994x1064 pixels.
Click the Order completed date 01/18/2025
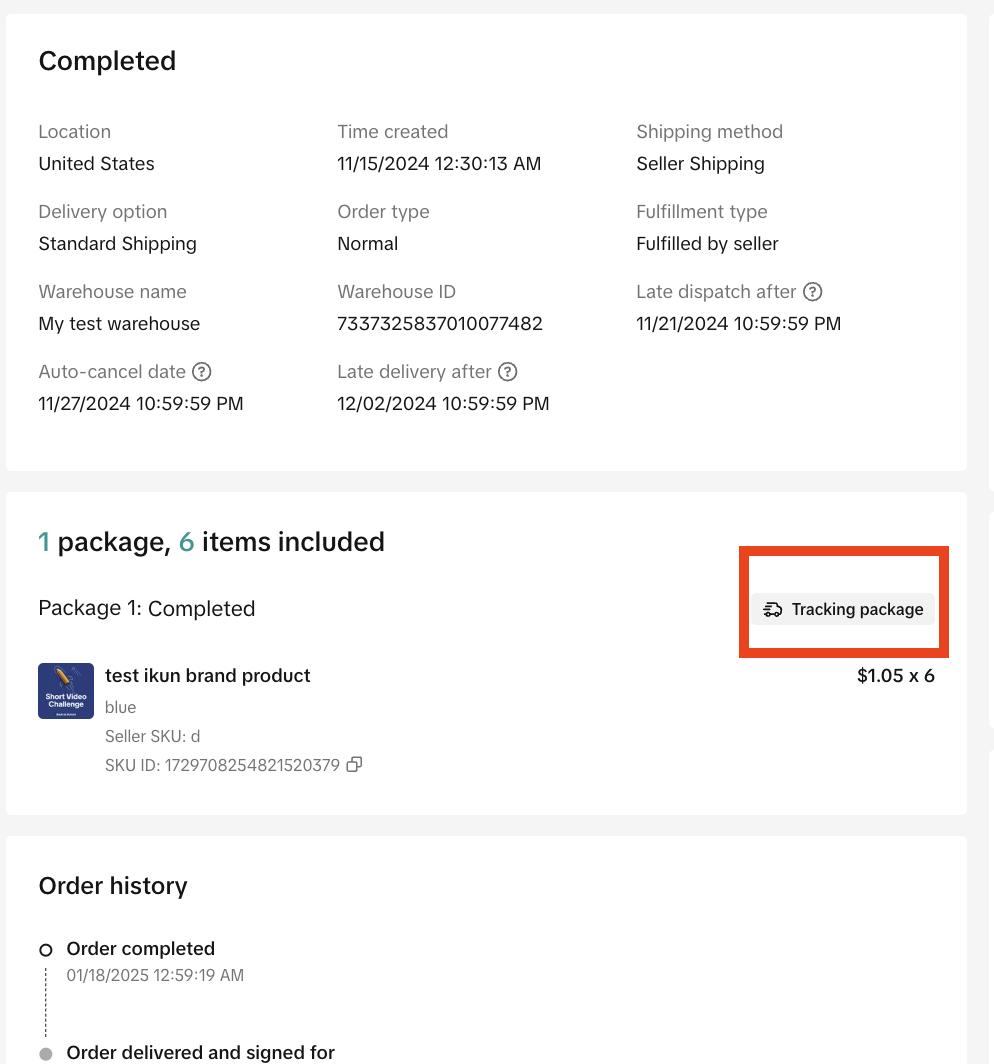155,975
